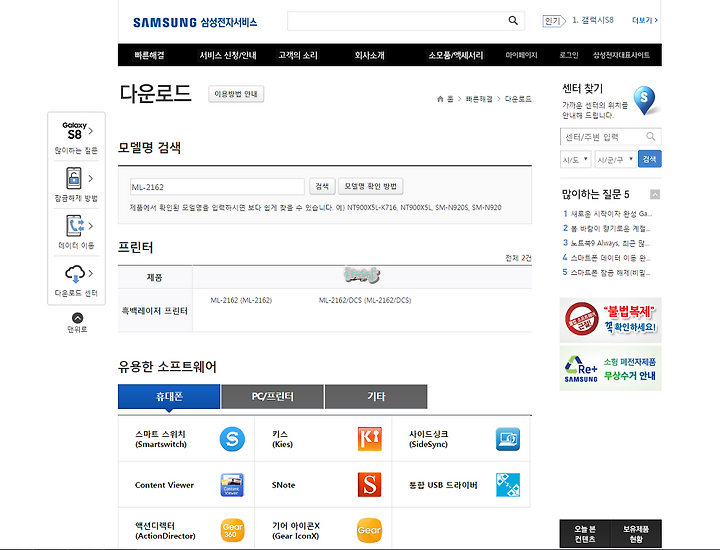Click the 스마트 스위치 (Smartswitch) label
720x550 pixels.
tap(161, 439)
